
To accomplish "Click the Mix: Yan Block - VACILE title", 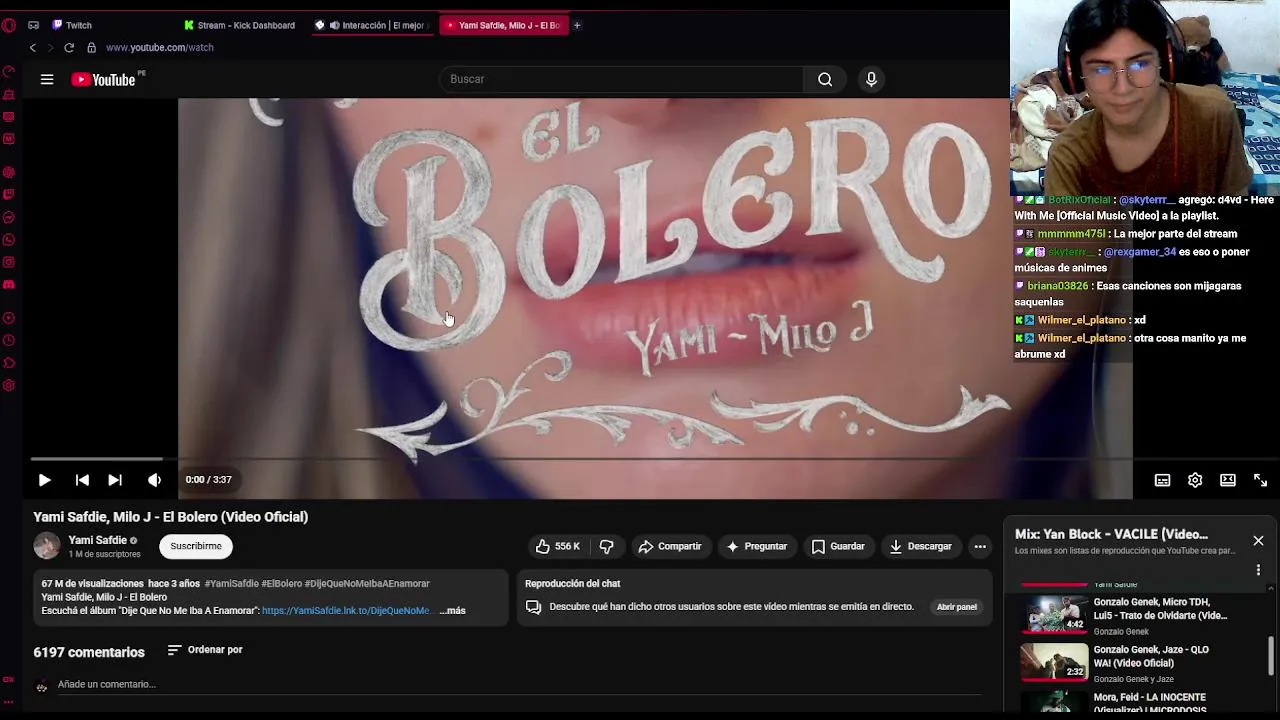I will pos(1111,534).
